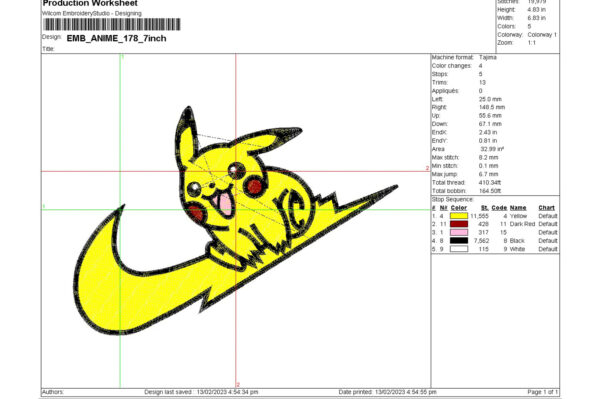Select the EndY value '0.81 in'
Image resolution: width=600 pixels, height=399 pixels.
pos(488,141)
